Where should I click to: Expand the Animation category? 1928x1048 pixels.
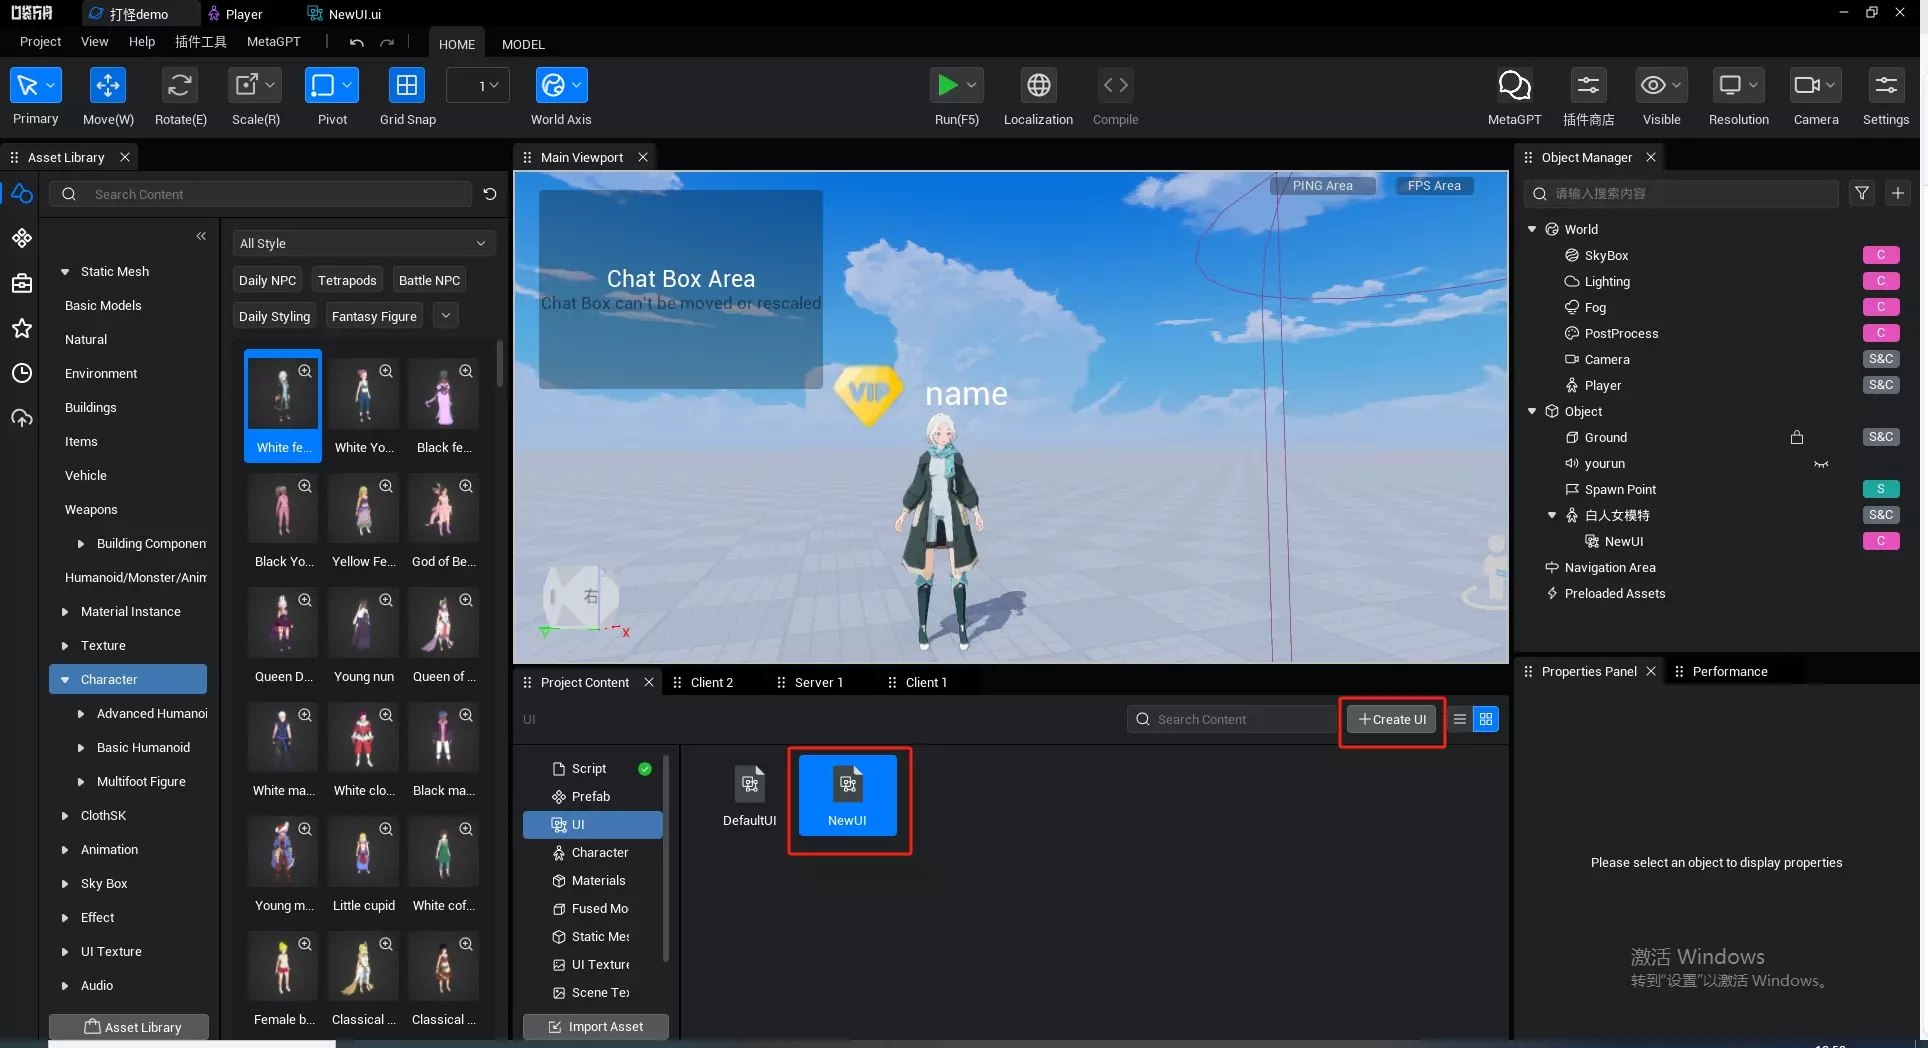pos(65,849)
